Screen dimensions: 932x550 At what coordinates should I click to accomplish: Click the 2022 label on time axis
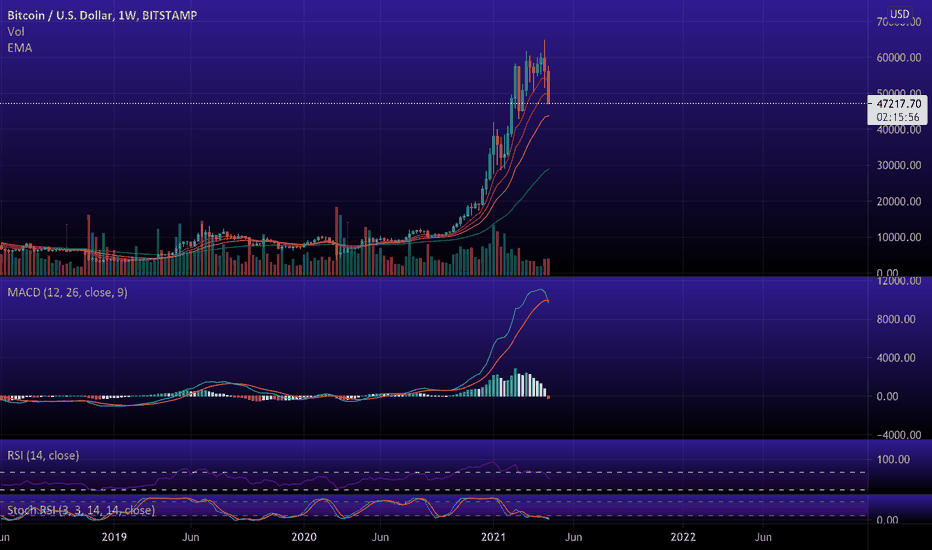tap(683, 537)
